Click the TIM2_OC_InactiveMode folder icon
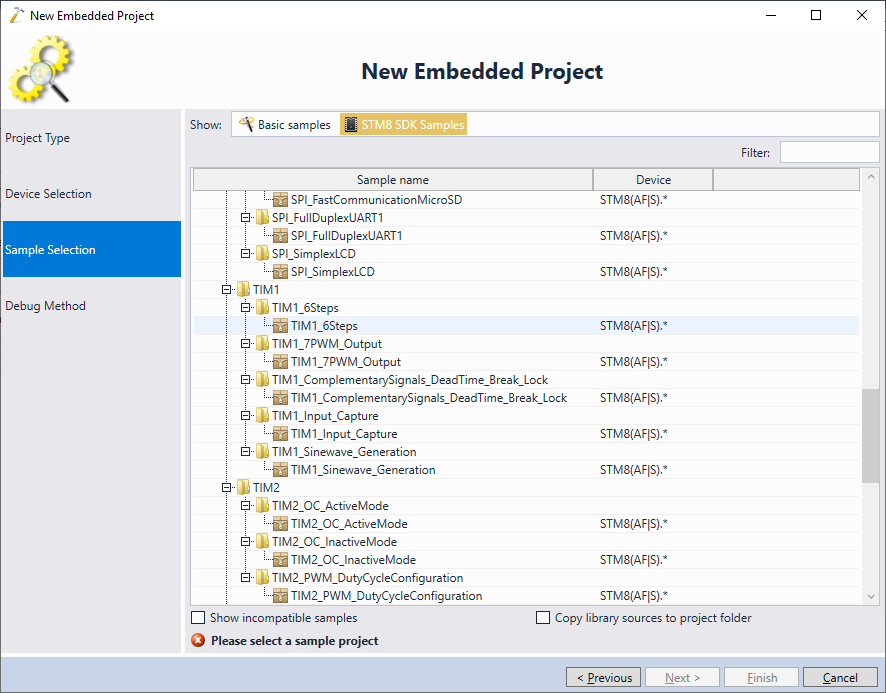Image resolution: width=886 pixels, height=693 pixels. pyautogui.click(x=262, y=542)
